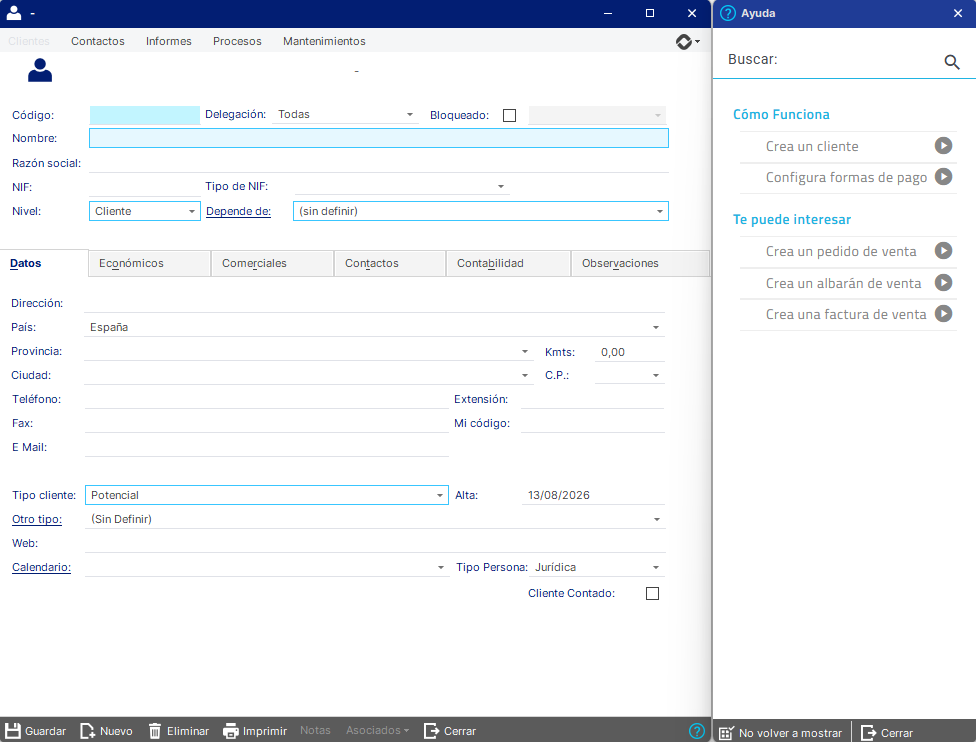Click the Código input field

144,115
